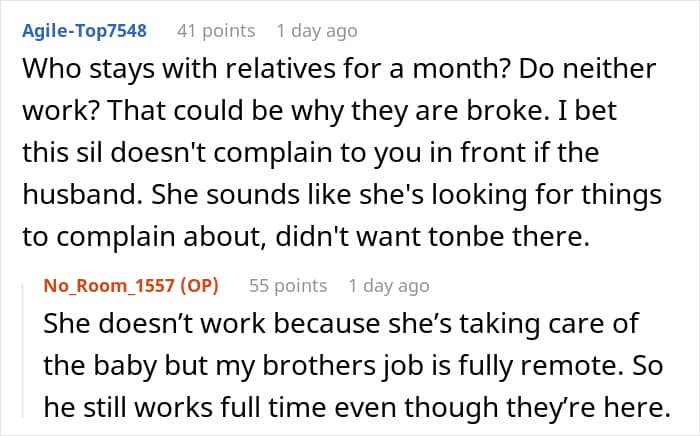Click the 55 points score
This screenshot has height=436, width=700.
pos(288,286)
